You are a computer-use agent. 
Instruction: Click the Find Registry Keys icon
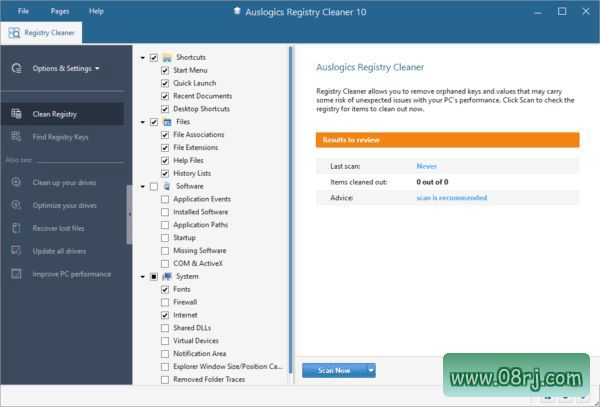[x=16, y=137]
